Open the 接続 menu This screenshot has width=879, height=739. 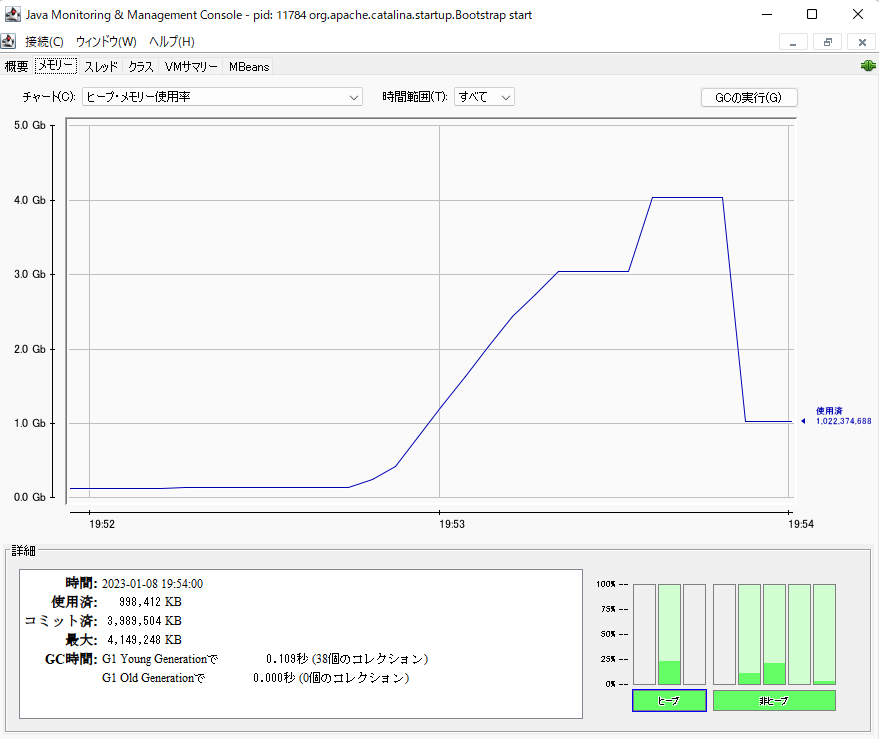click(x=44, y=42)
